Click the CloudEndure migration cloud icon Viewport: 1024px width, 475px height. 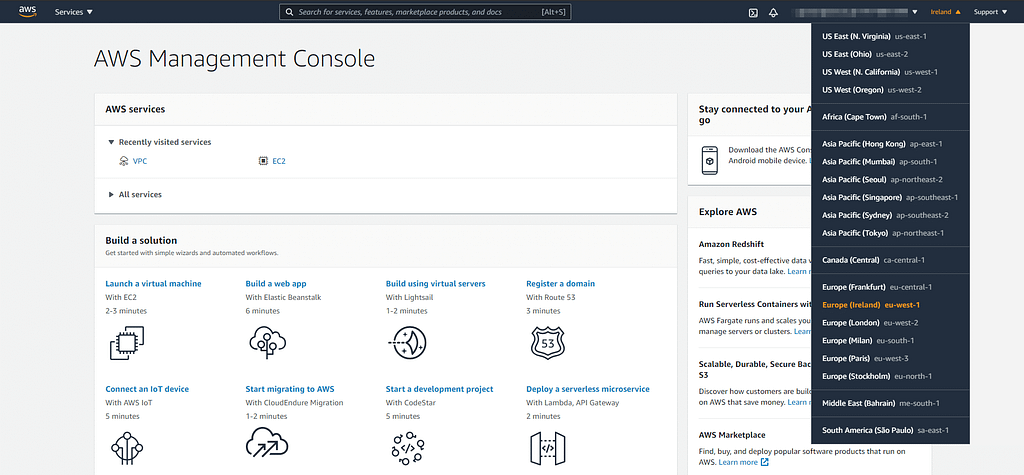(266, 443)
